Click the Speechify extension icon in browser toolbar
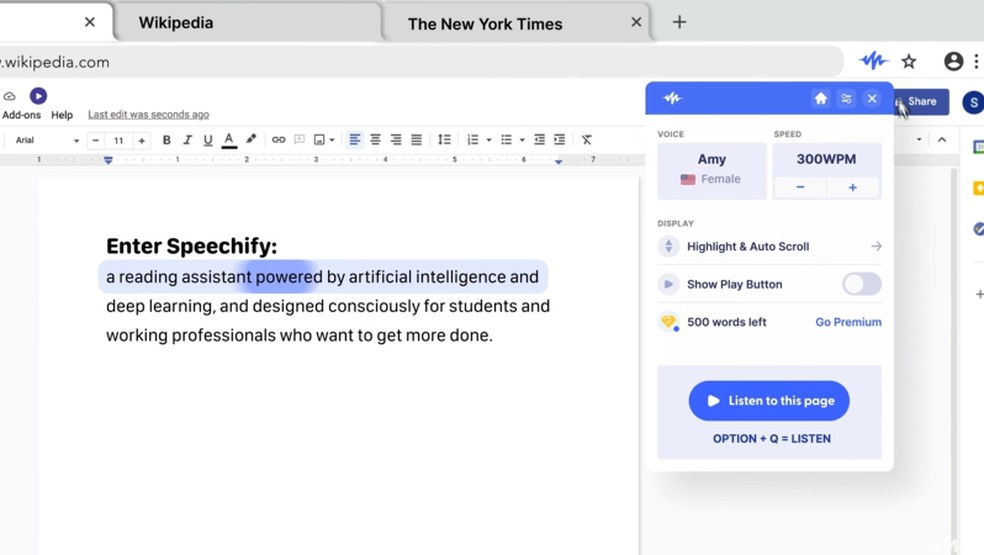The width and height of the screenshot is (984, 555). click(873, 61)
